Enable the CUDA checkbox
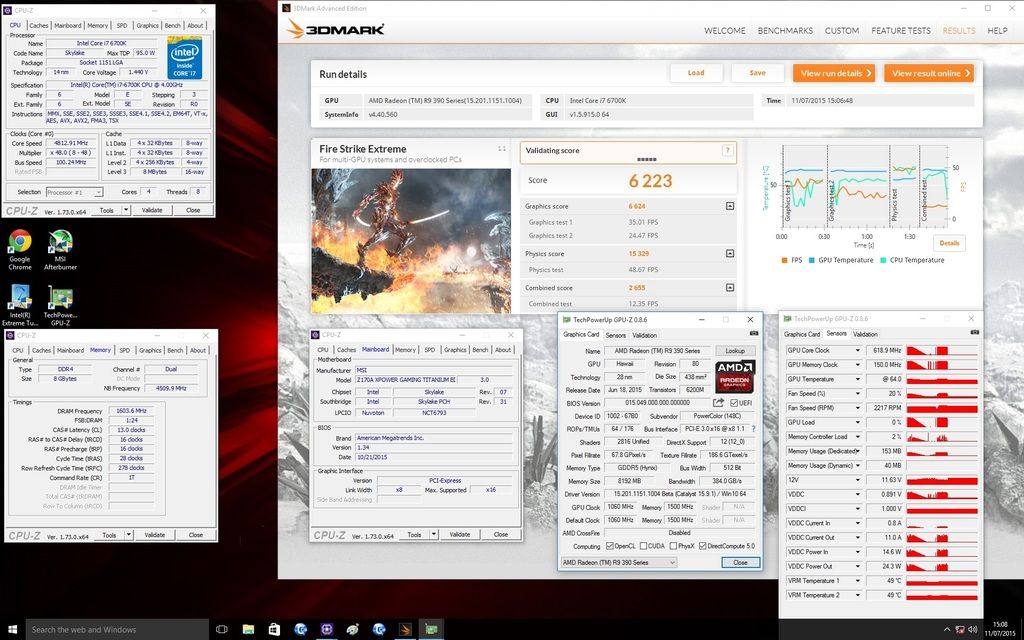 (x=645, y=546)
